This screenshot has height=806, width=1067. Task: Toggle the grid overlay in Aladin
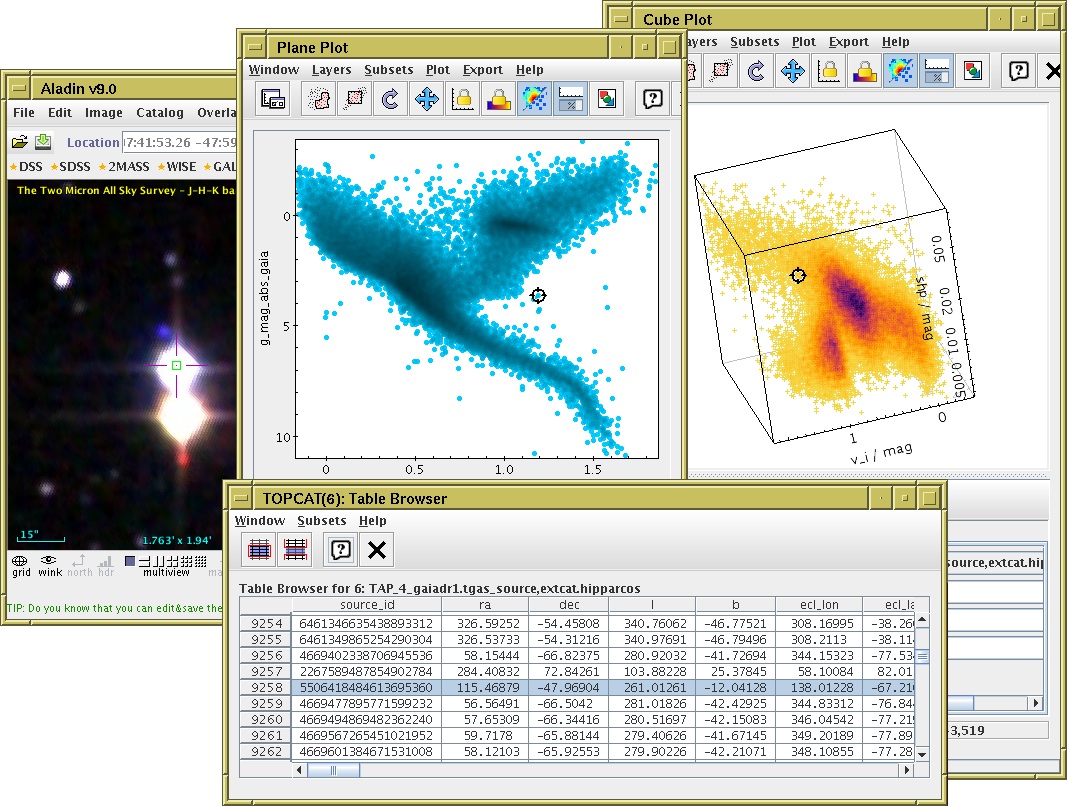tap(20, 565)
